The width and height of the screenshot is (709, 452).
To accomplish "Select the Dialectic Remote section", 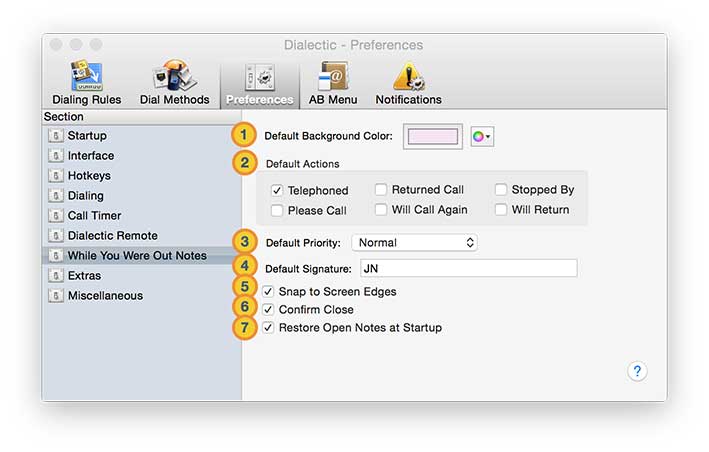I will coord(142,235).
